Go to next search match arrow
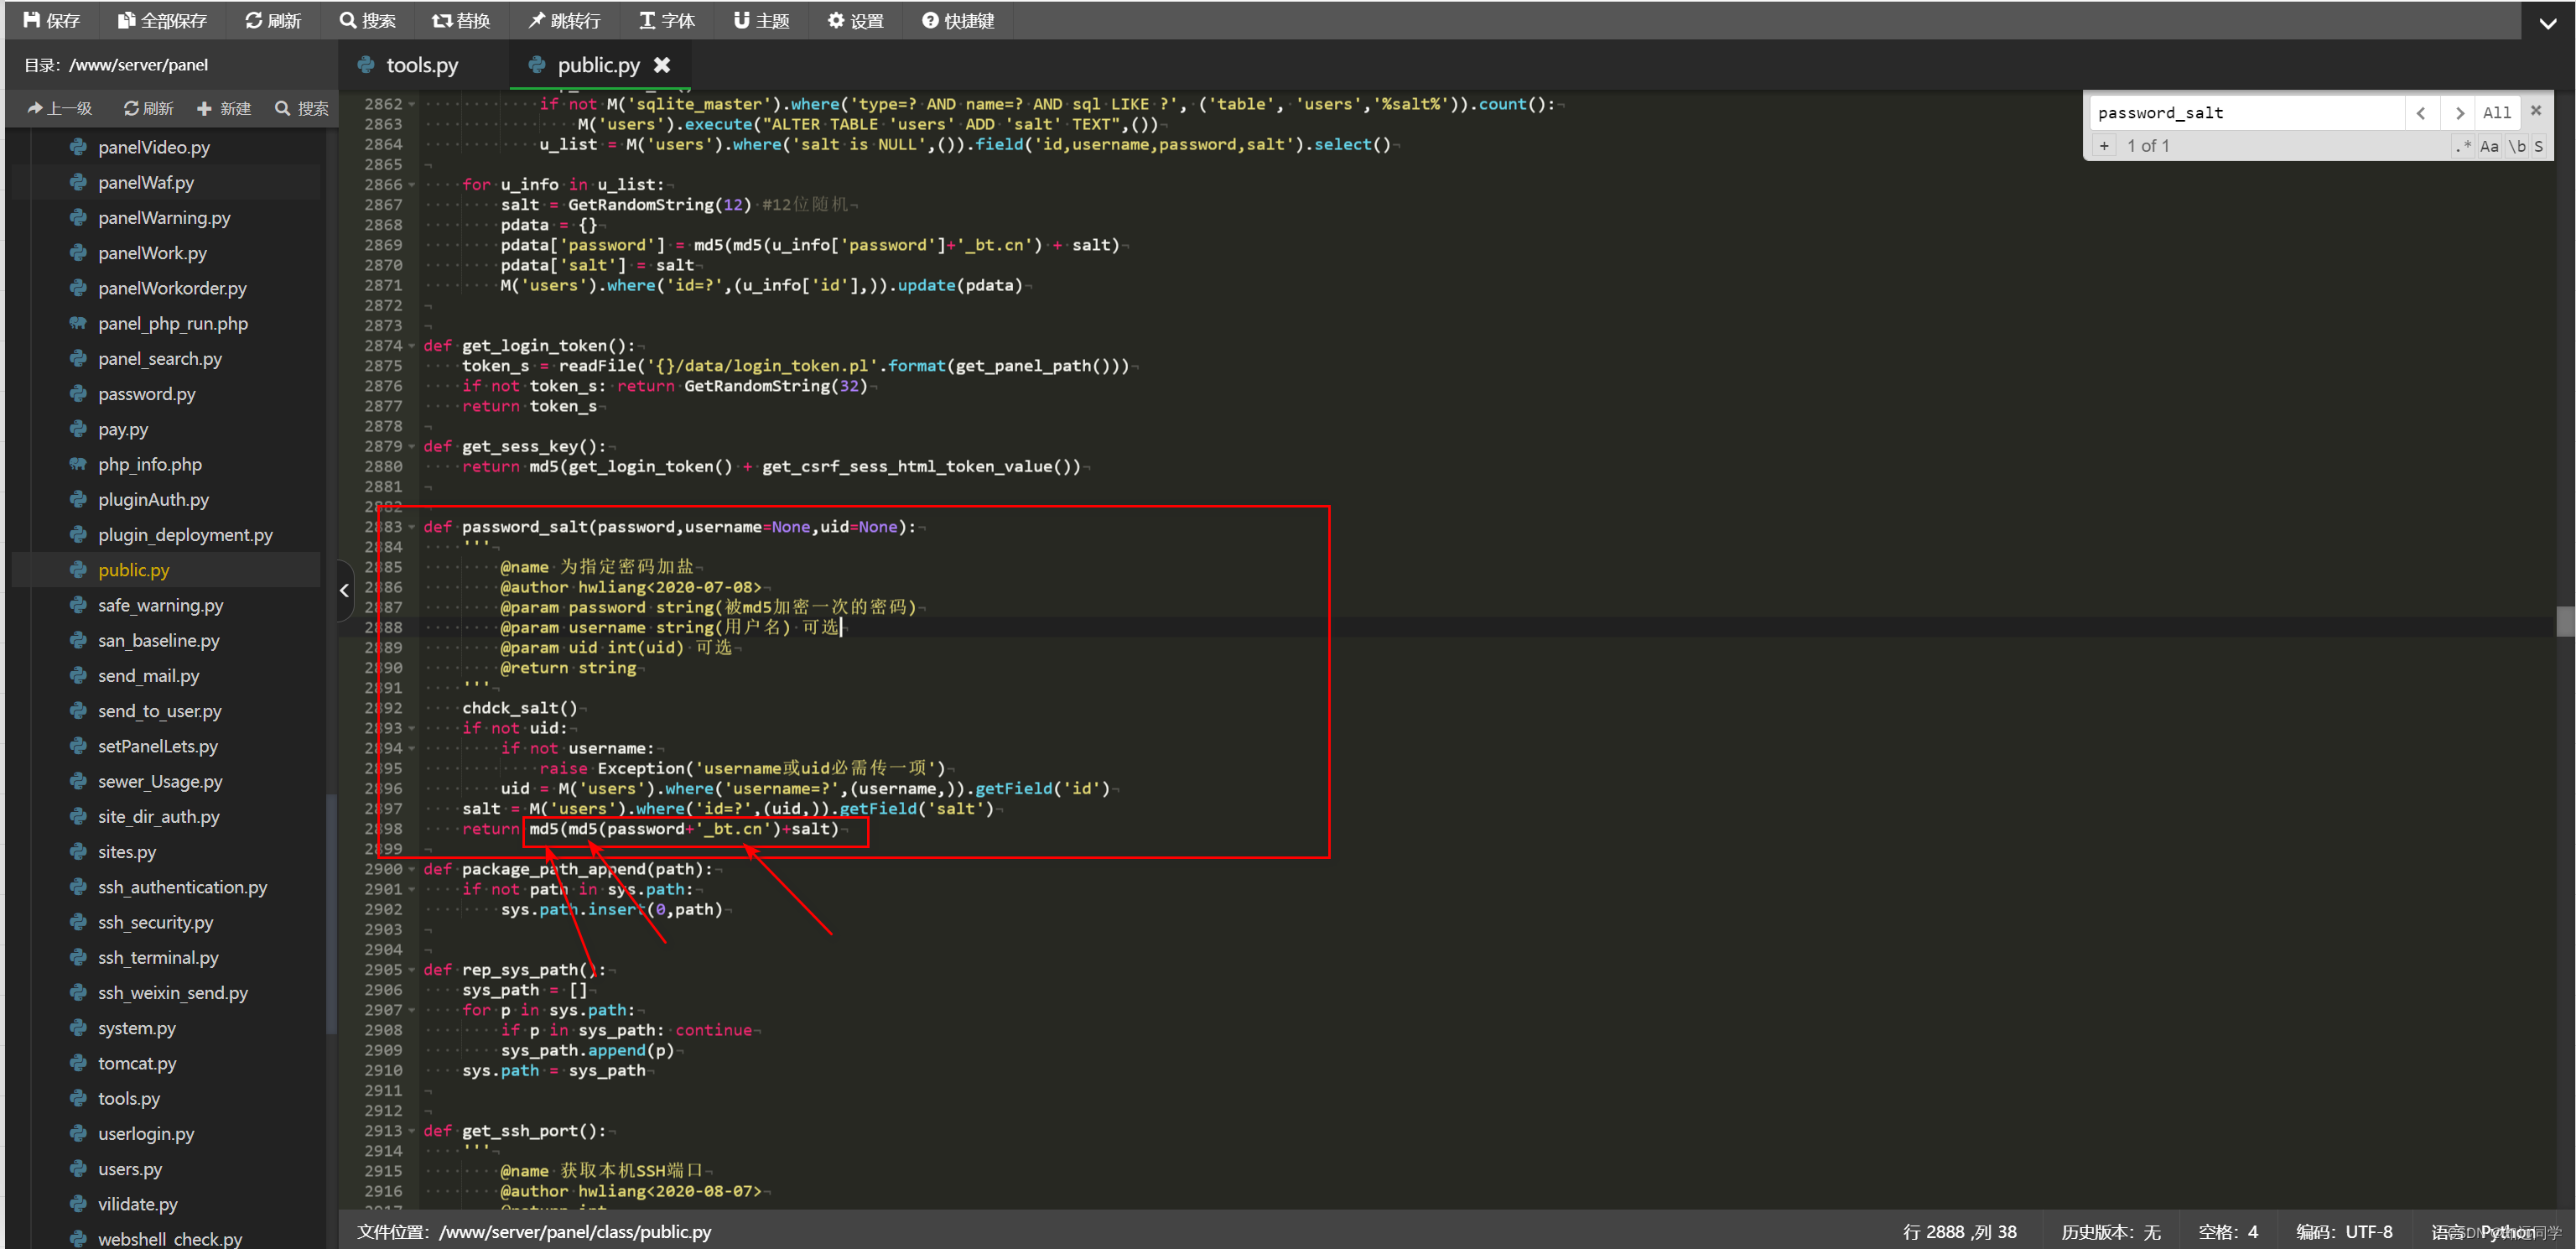This screenshot has width=2576, height=1249. pos(2459,112)
